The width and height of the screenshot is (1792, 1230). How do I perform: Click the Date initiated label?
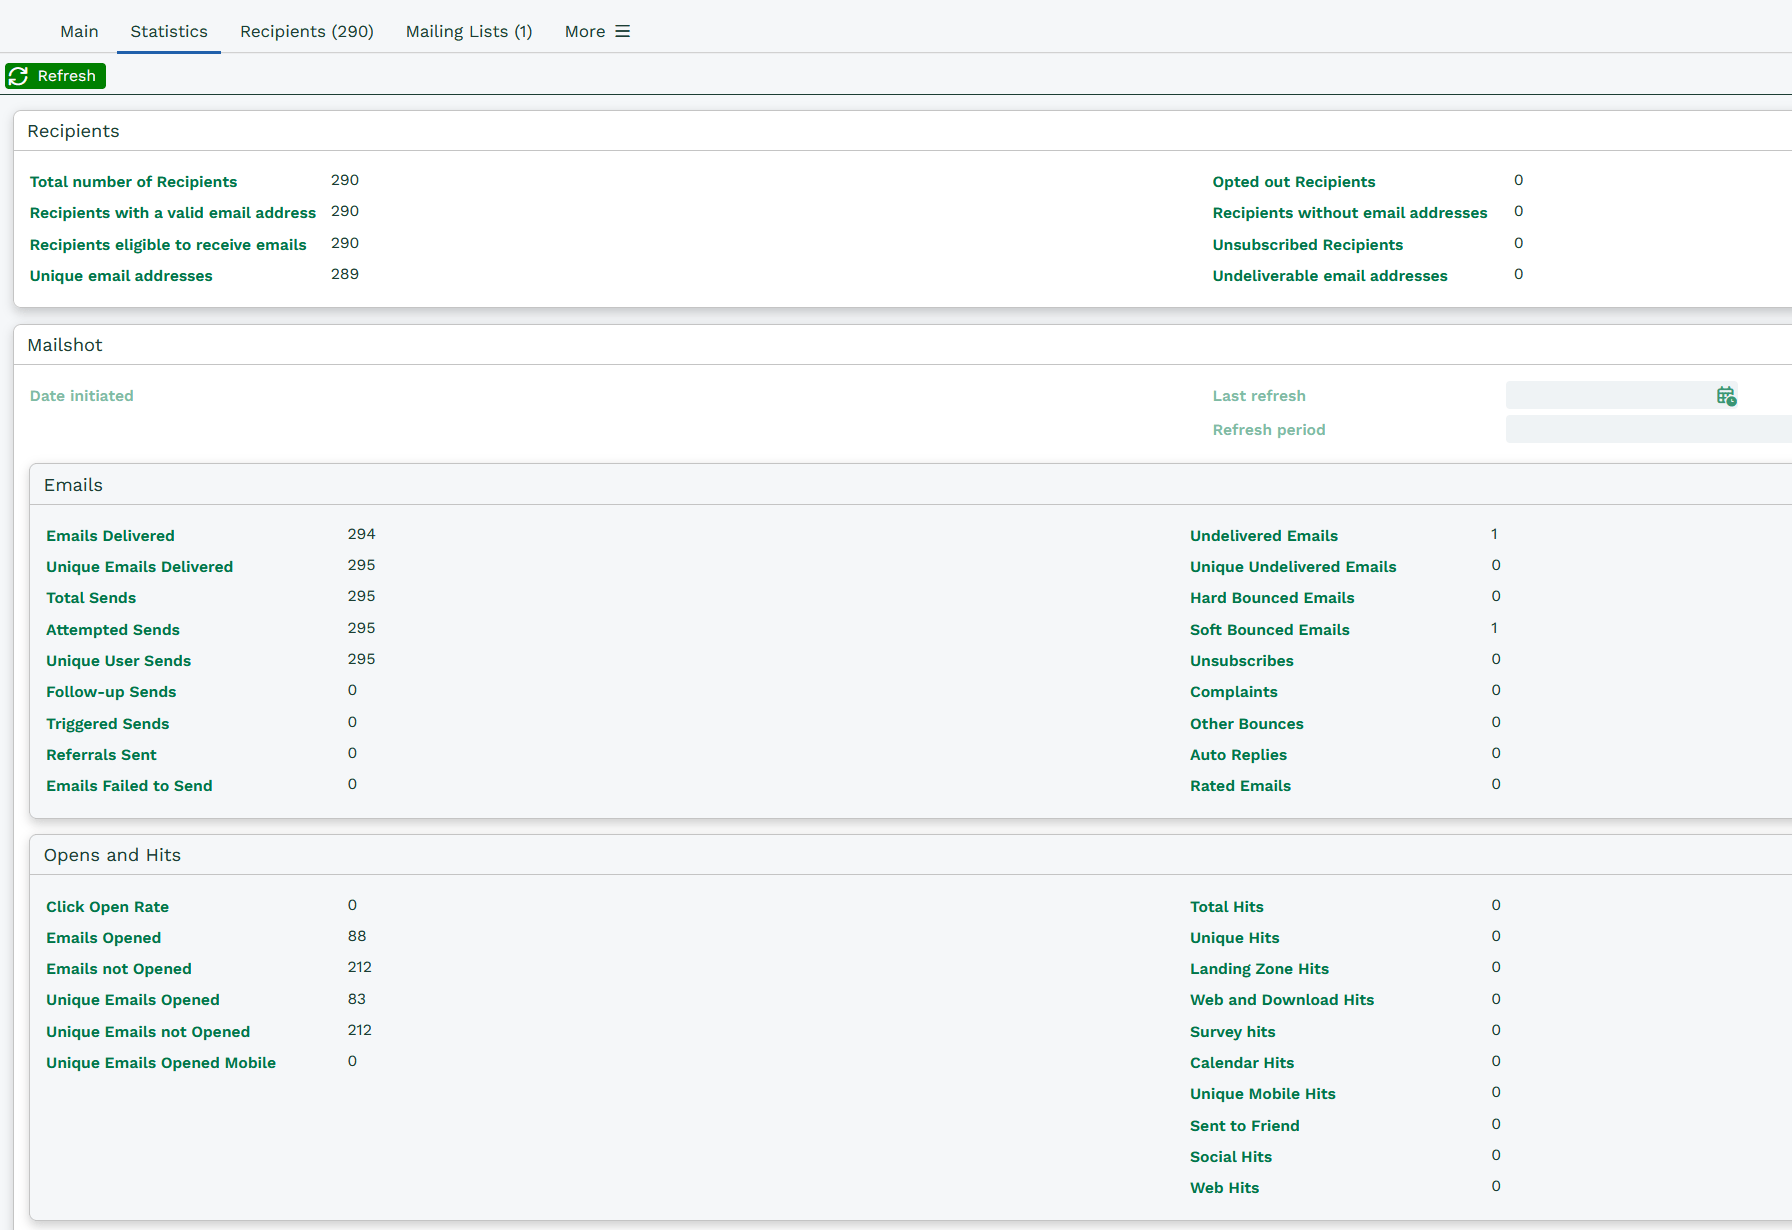click(81, 396)
